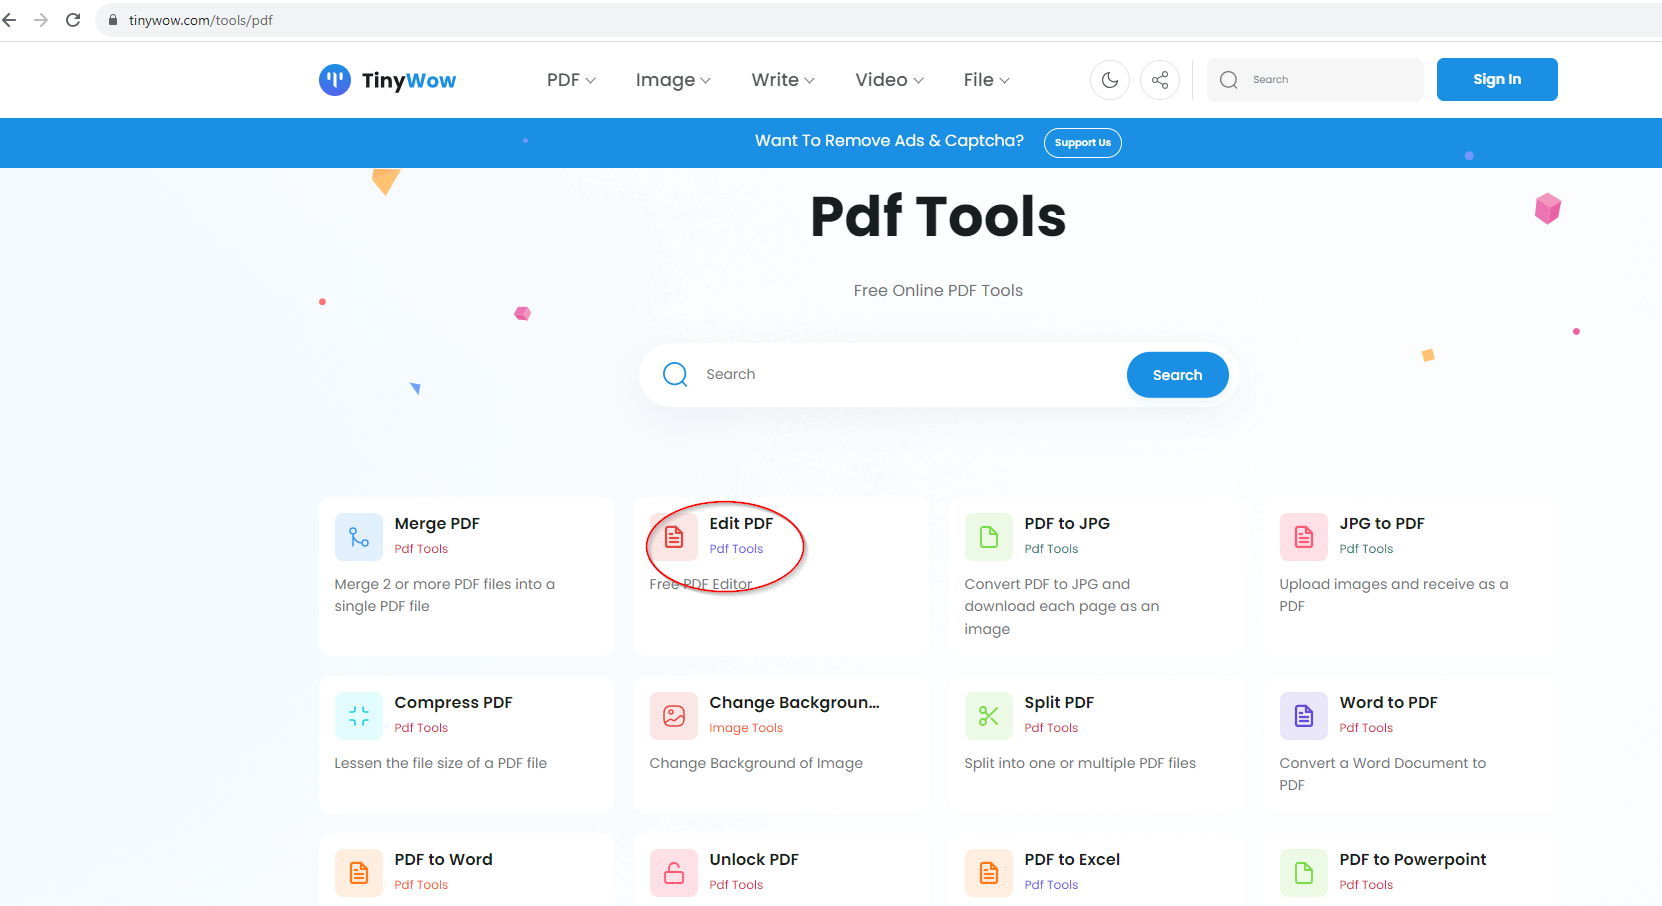The height and width of the screenshot is (906, 1662).
Task: Open the Word to PDF tool icon
Action: (x=1304, y=716)
